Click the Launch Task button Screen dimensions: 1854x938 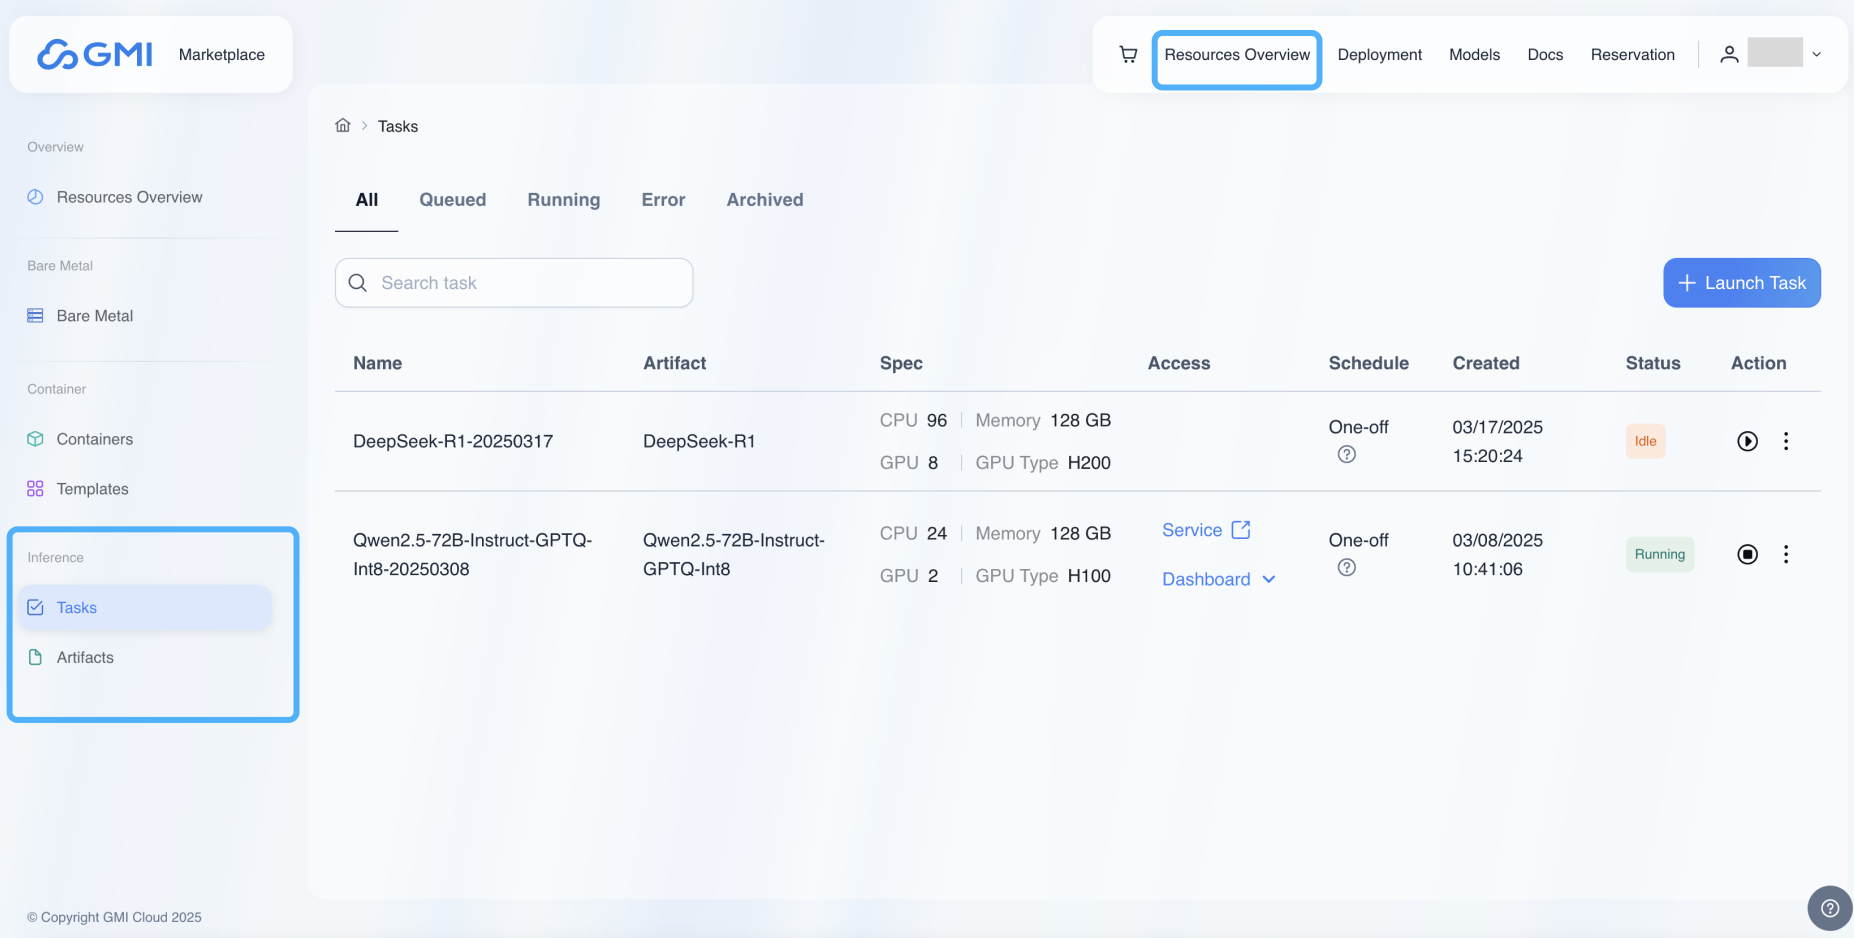click(x=1742, y=283)
